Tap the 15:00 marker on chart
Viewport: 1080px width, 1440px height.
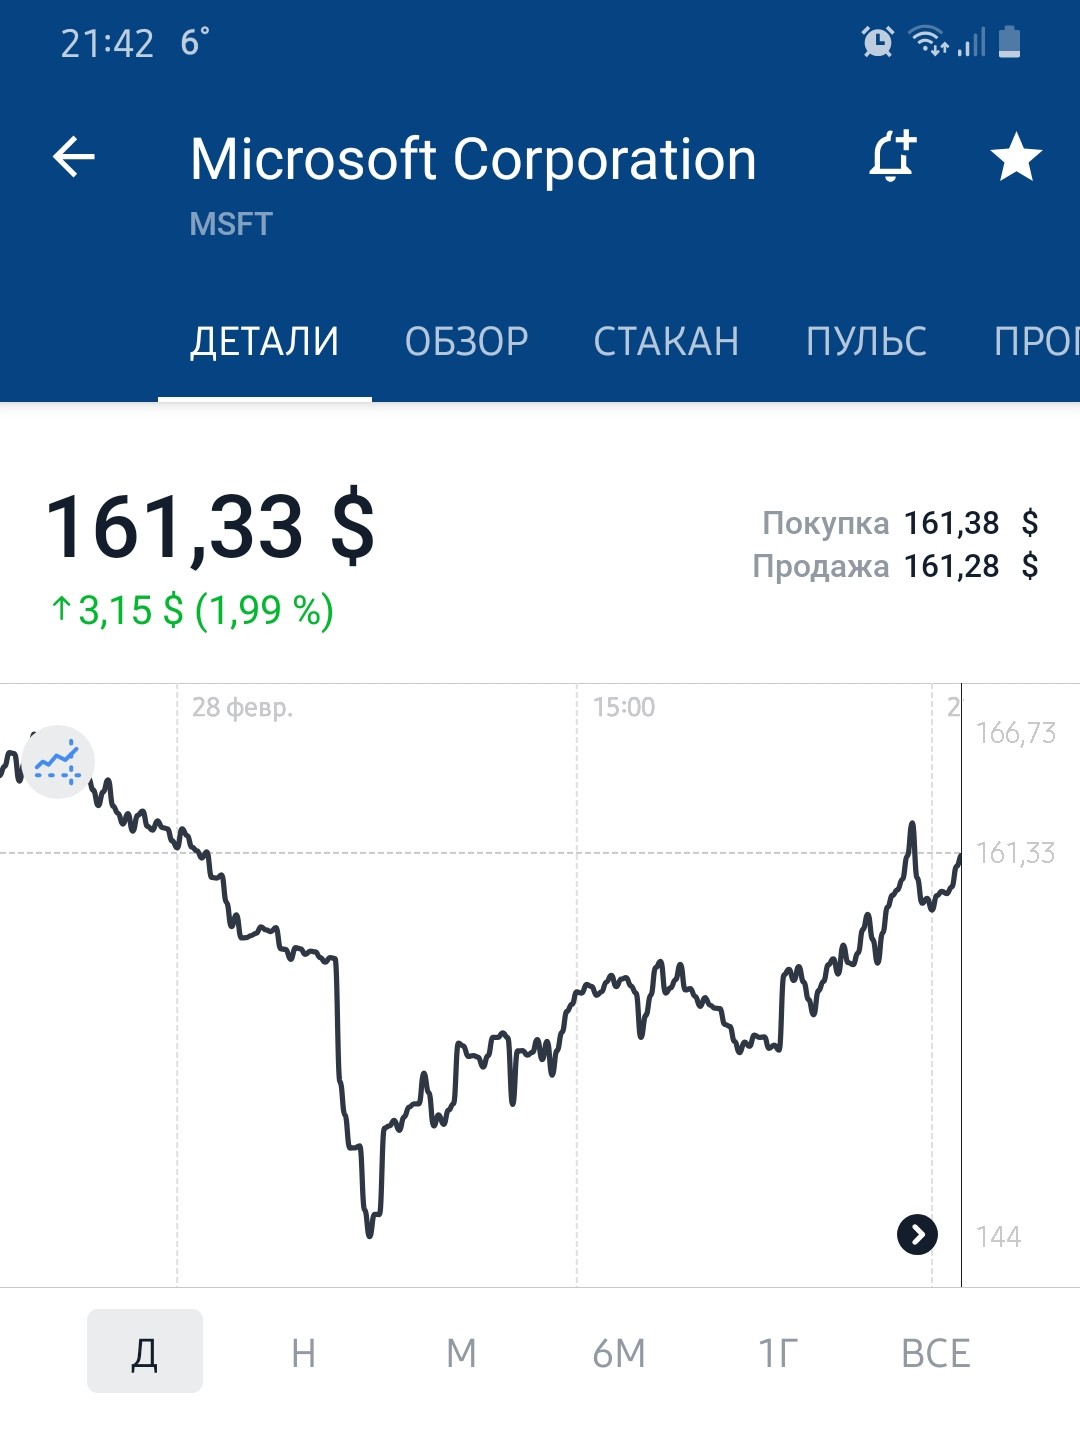pyautogui.click(x=623, y=707)
